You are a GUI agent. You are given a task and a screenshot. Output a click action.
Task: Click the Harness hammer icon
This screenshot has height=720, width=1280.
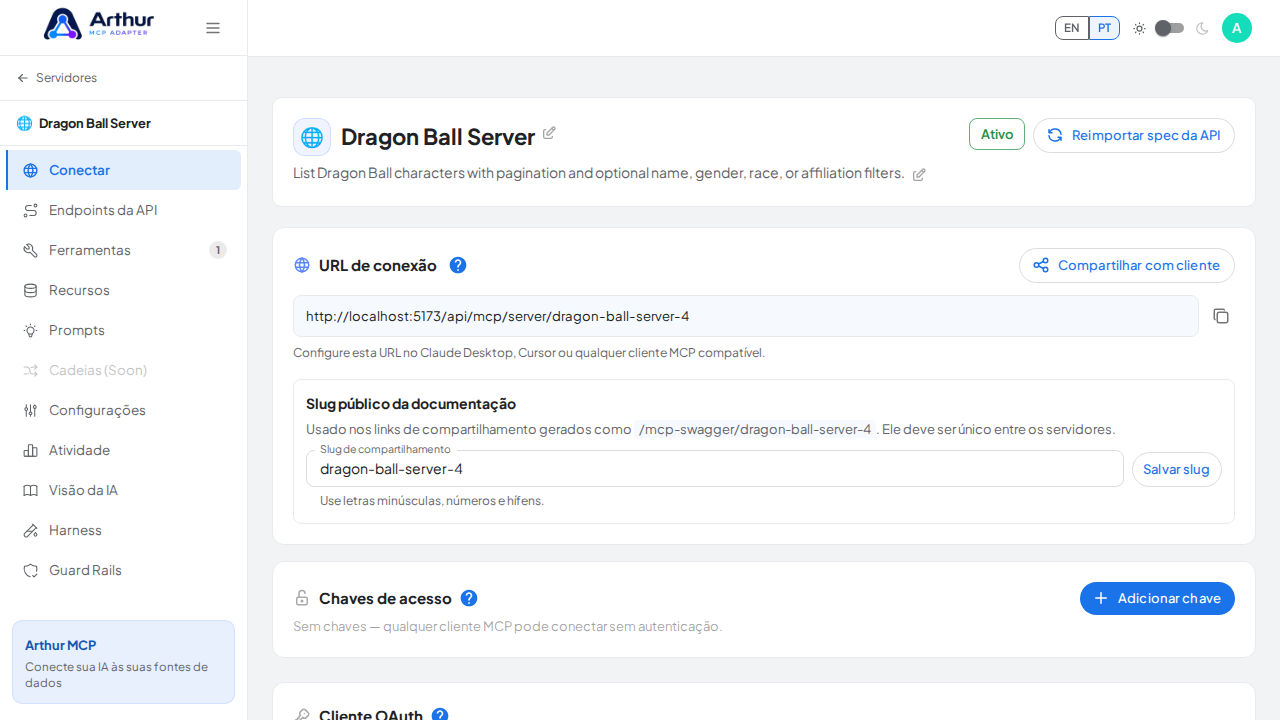pyautogui.click(x=31, y=530)
